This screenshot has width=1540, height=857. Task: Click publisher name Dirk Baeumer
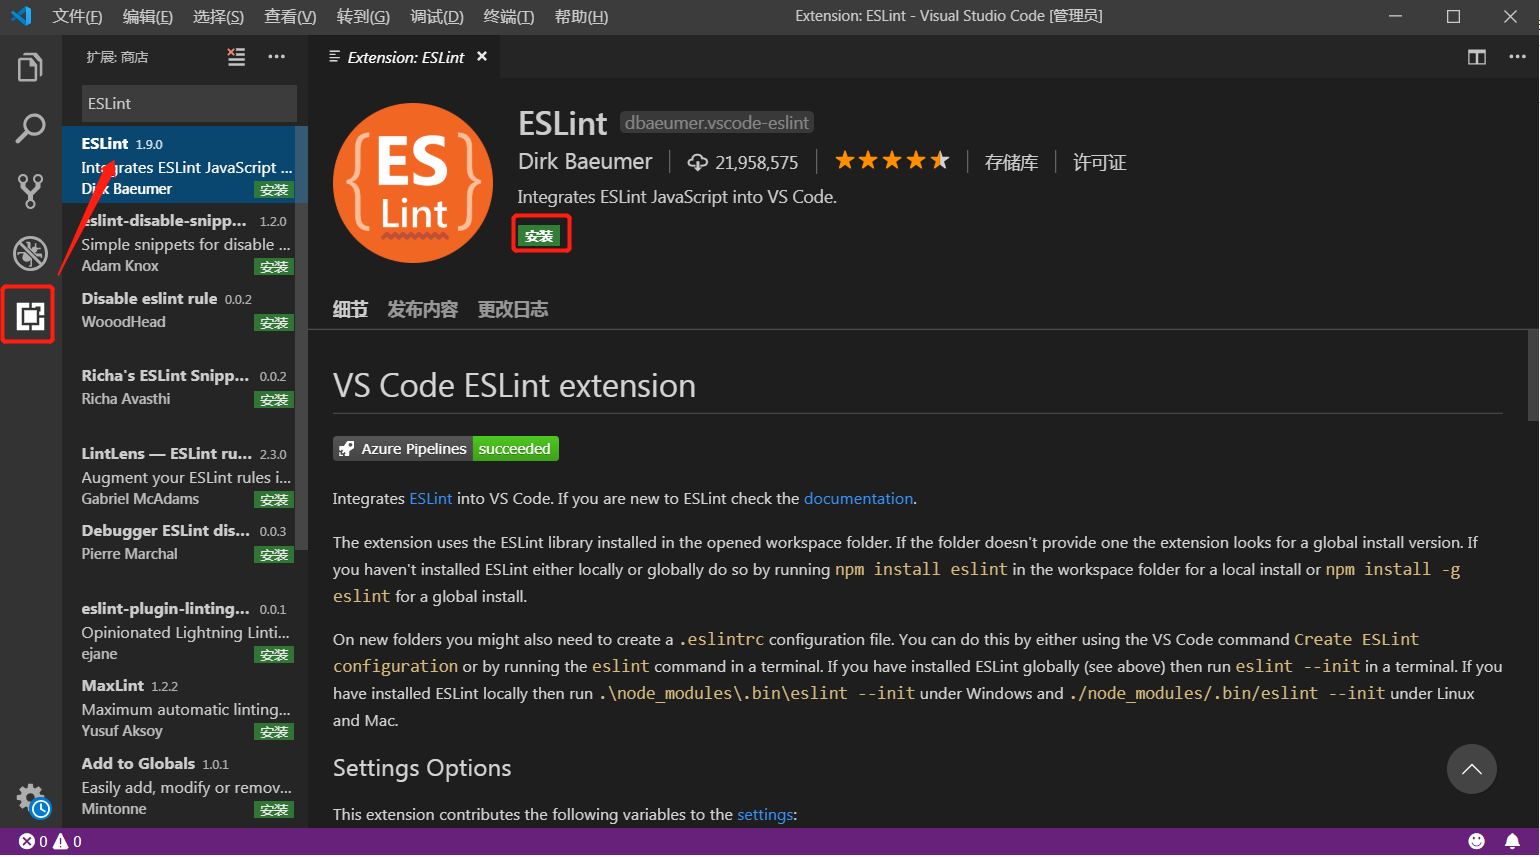point(585,161)
